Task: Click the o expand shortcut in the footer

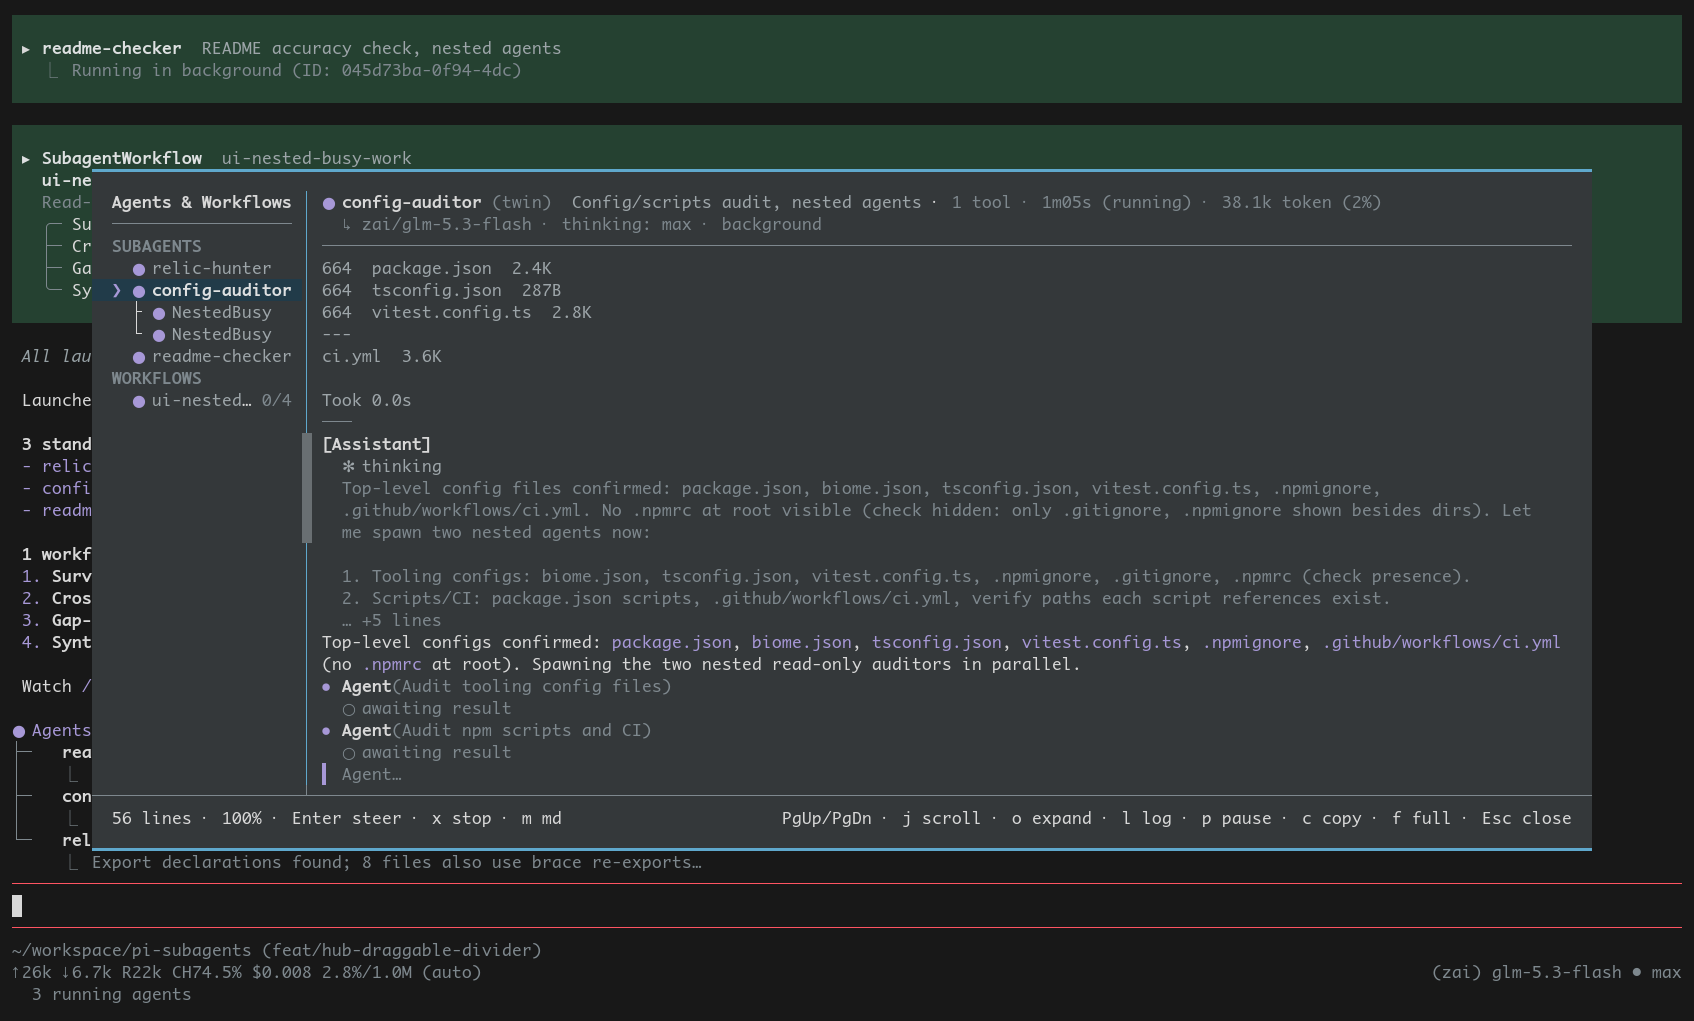Action: tap(1051, 818)
